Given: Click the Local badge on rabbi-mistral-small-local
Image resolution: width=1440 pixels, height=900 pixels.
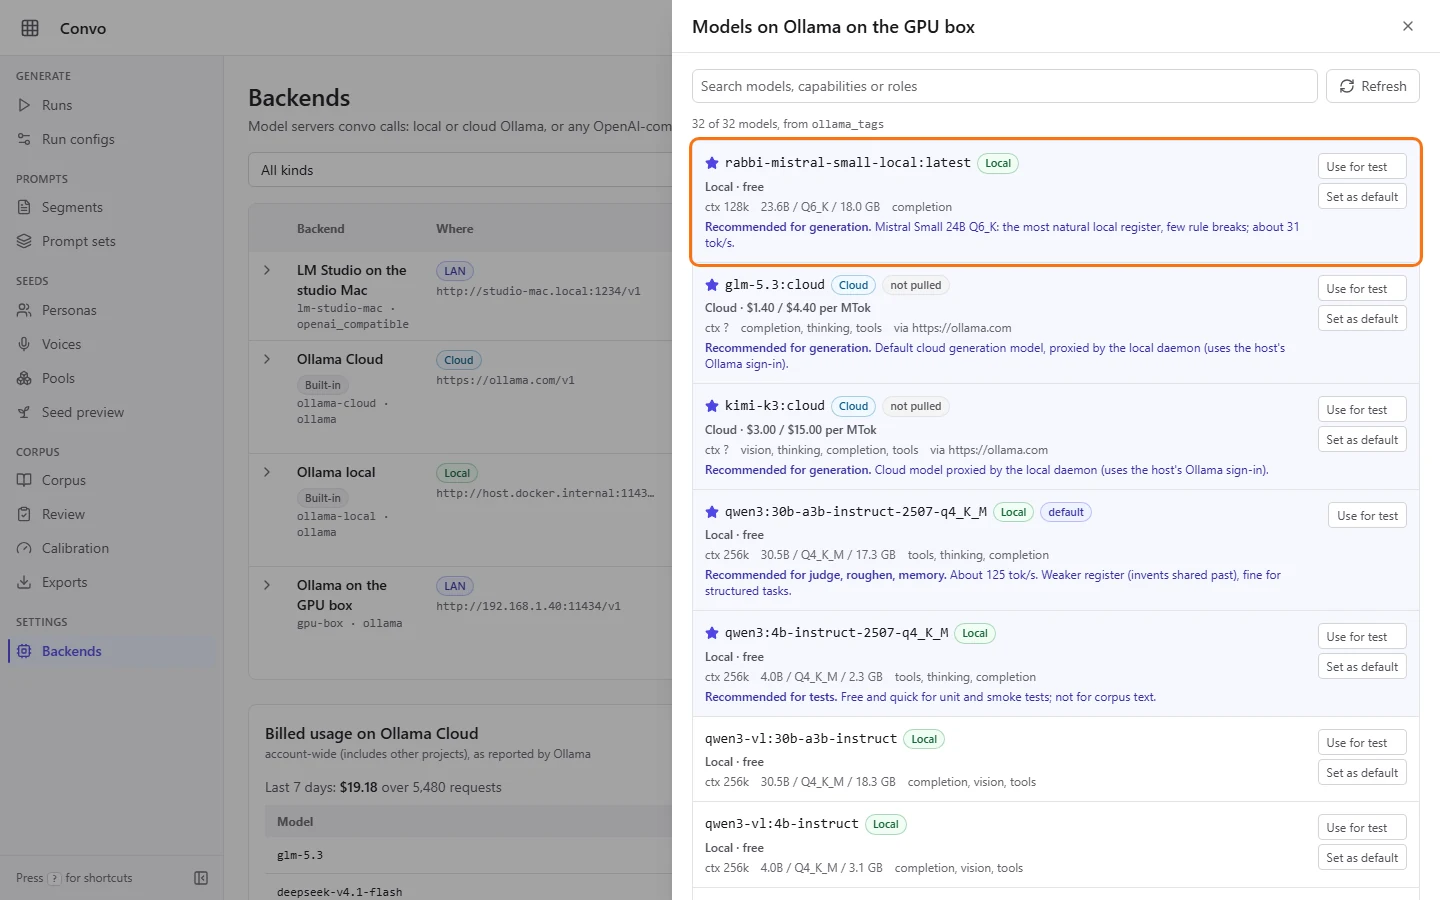Looking at the screenshot, I should (998, 163).
